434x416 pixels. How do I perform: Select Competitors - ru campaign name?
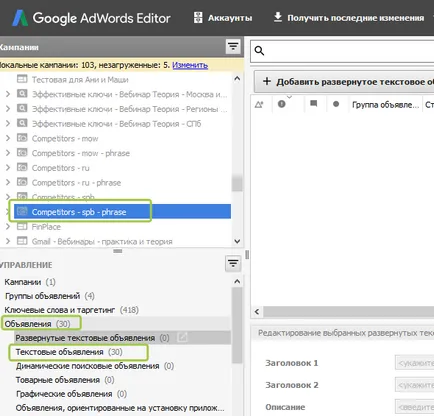tap(61, 168)
